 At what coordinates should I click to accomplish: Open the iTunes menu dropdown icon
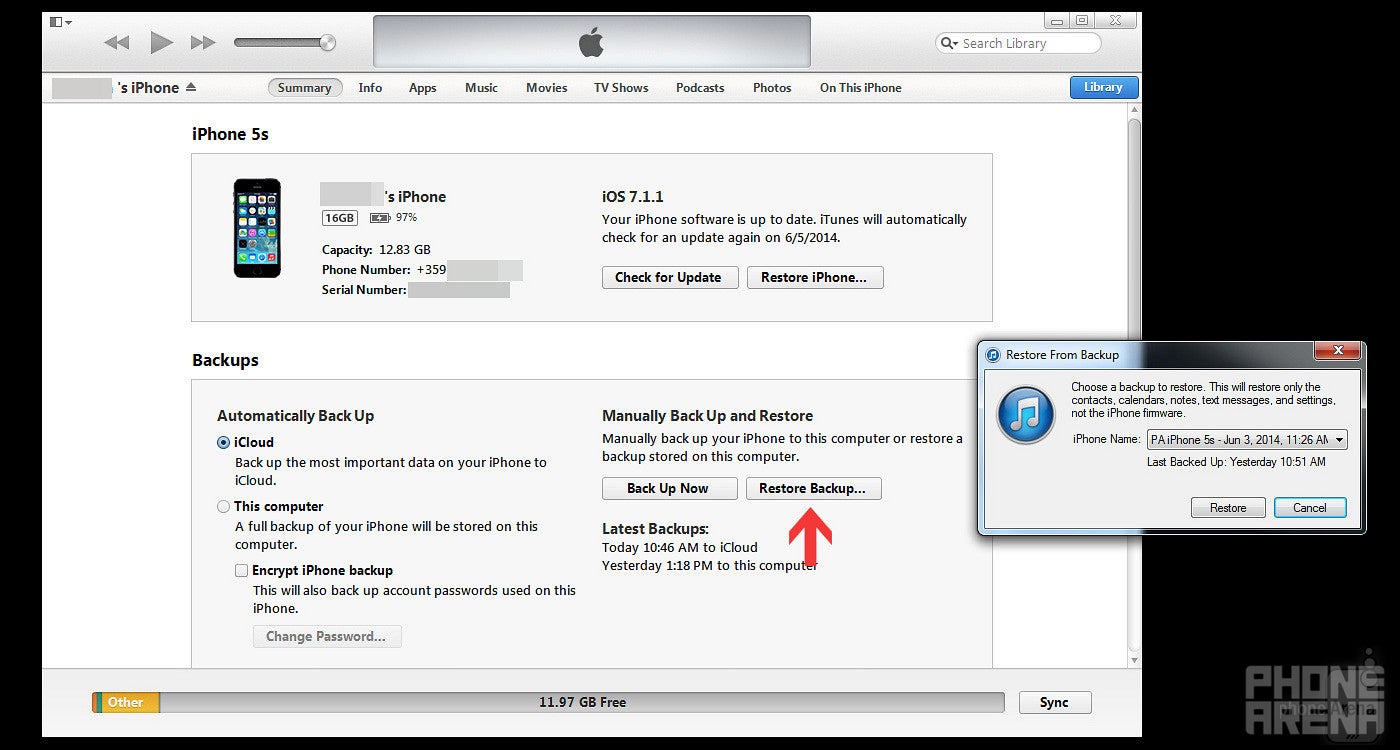(x=60, y=22)
